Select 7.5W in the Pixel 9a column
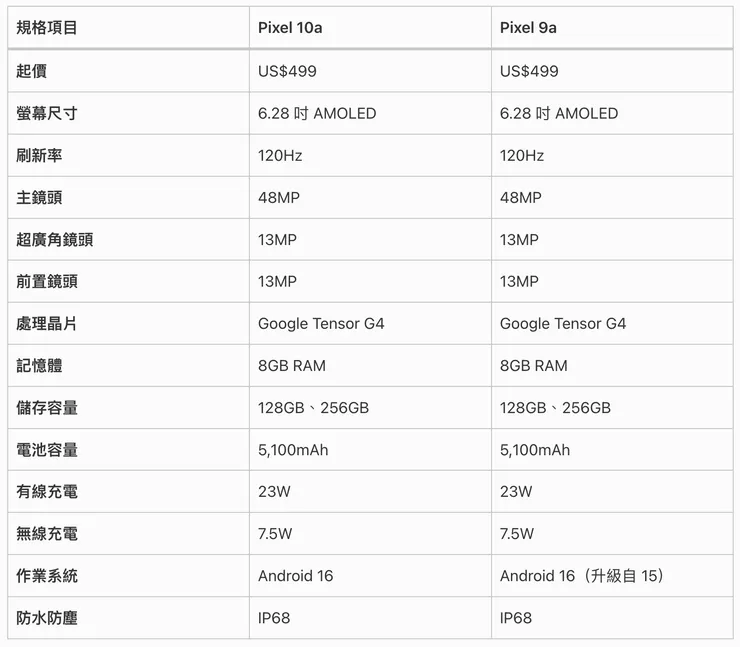Screen dimensions: 740x647 tap(517, 533)
